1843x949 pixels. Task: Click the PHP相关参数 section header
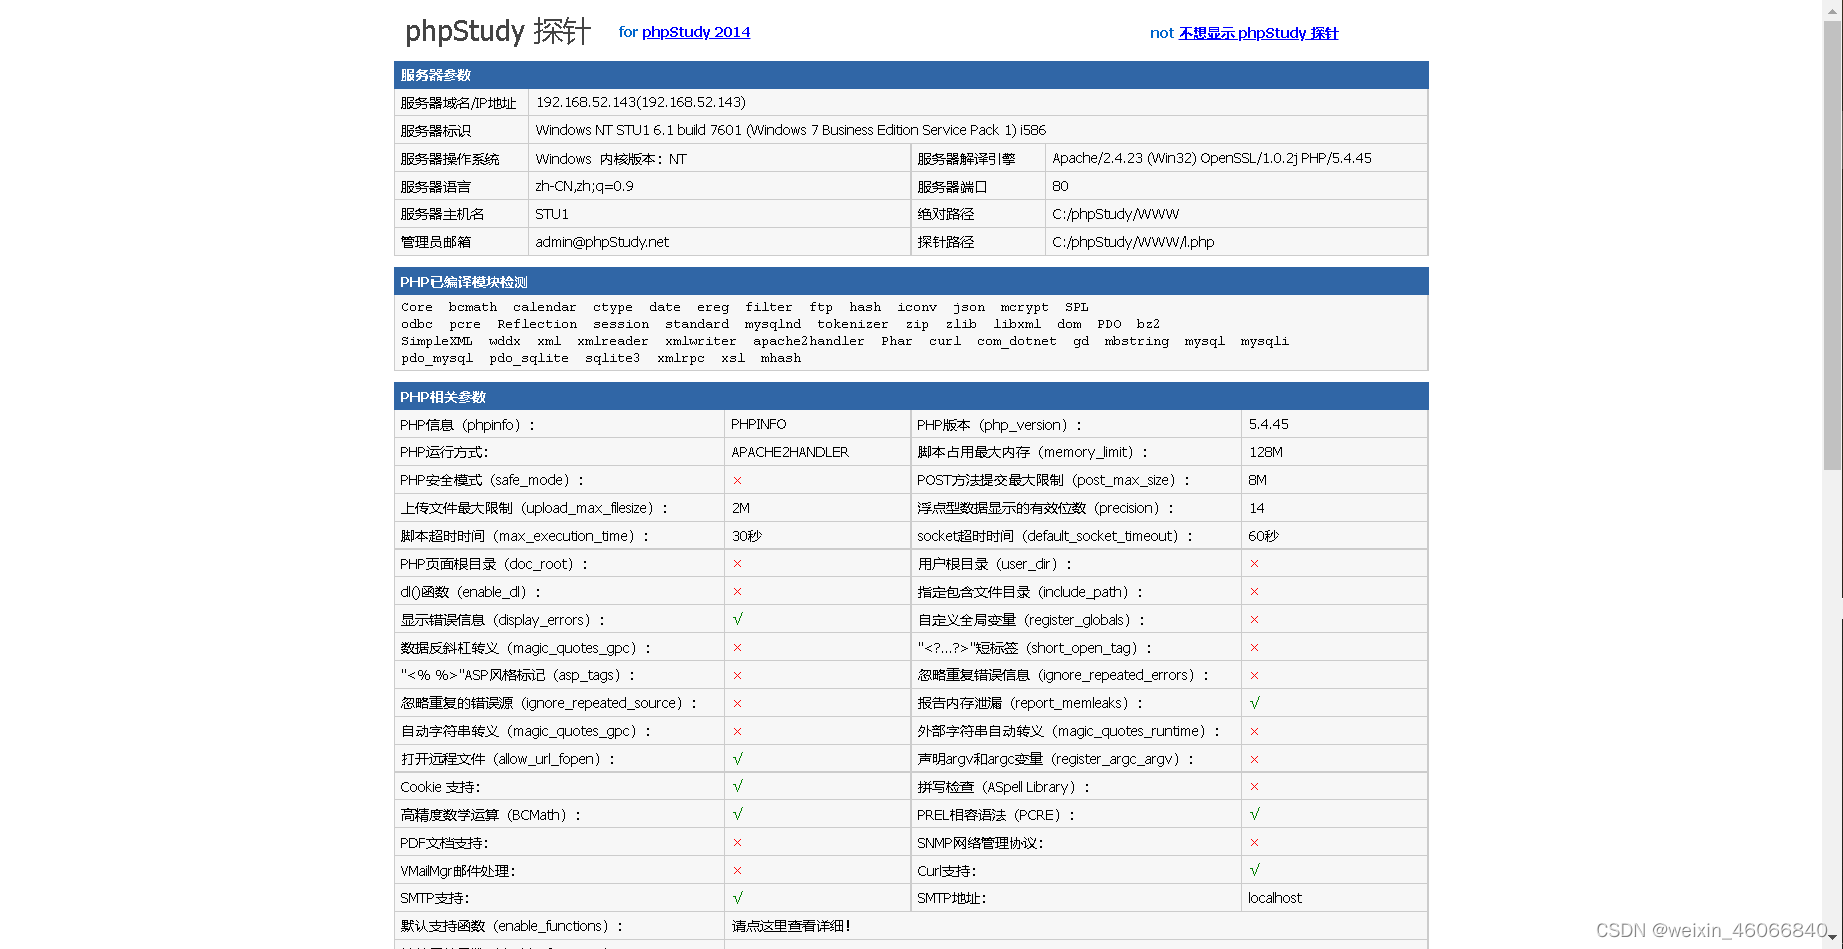click(x=911, y=397)
